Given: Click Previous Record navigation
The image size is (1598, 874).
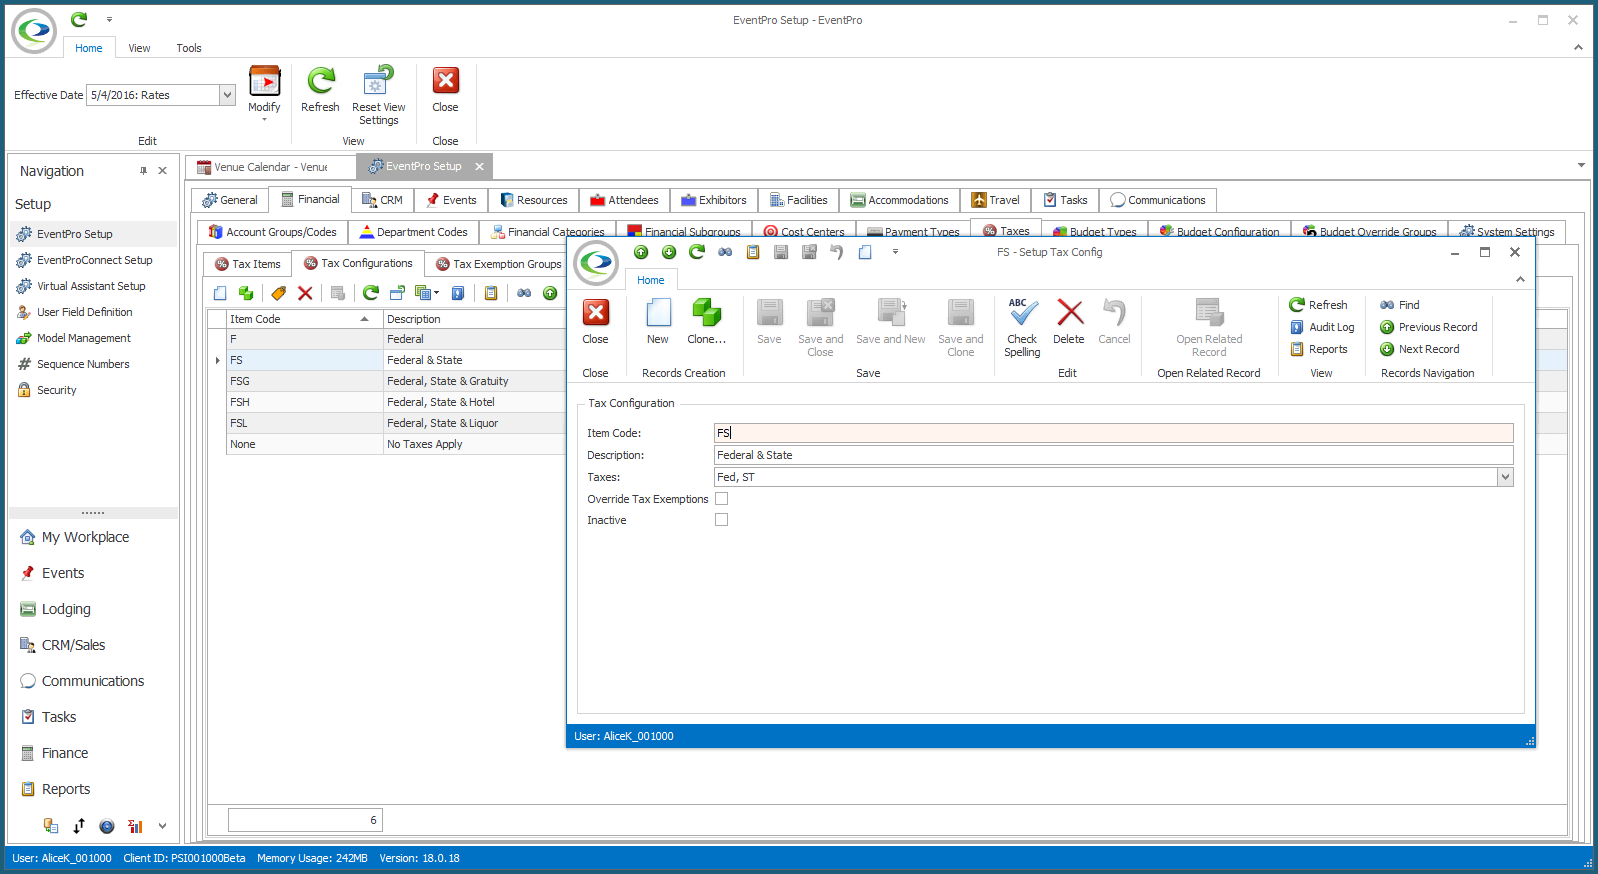Looking at the screenshot, I should click(1428, 327).
